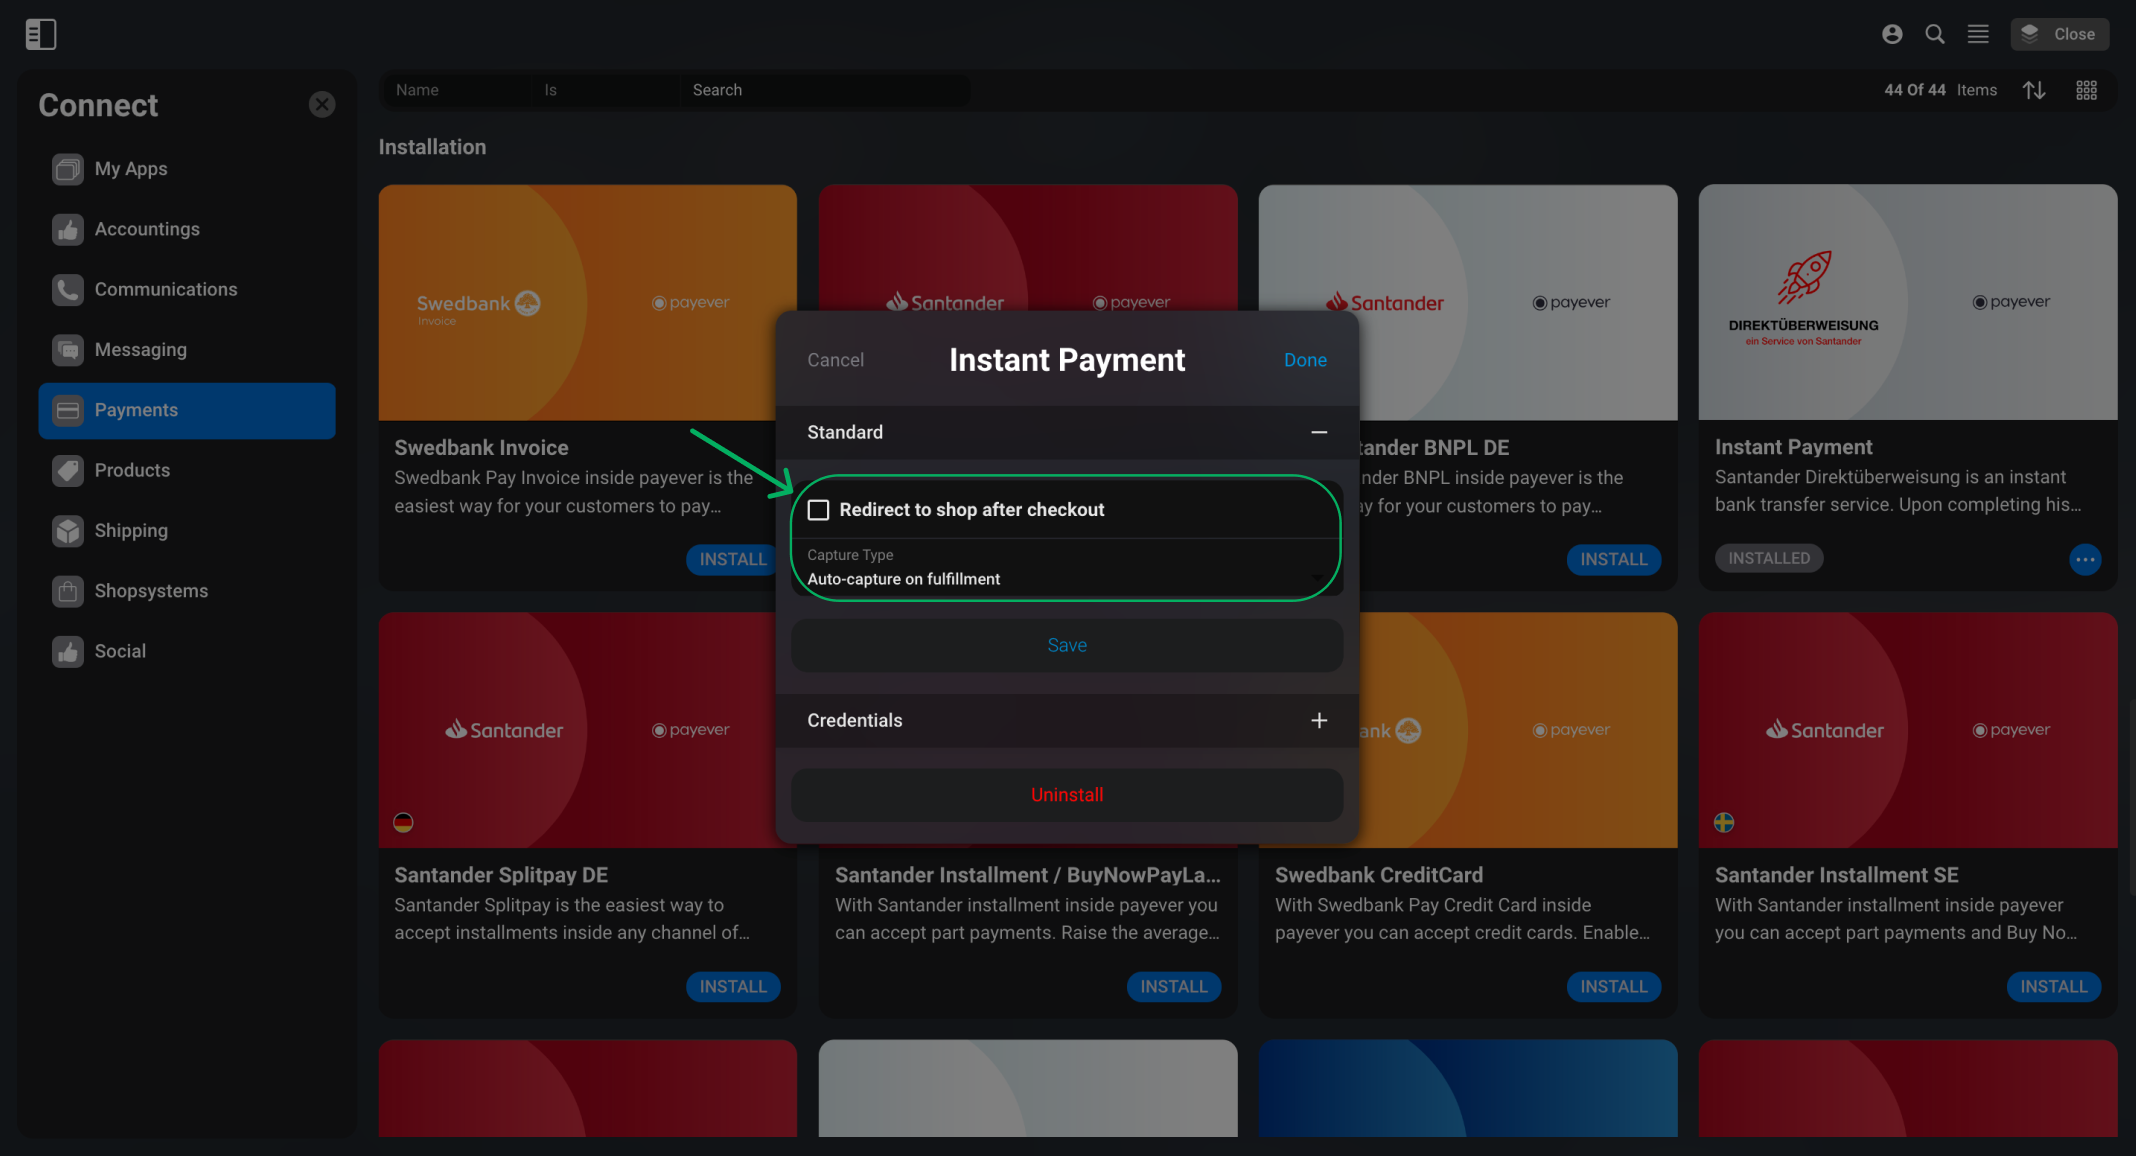The width and height of the screenshot is (2136, 1156).
Task: Click the Installation section heading
Action: pos(432,147)
